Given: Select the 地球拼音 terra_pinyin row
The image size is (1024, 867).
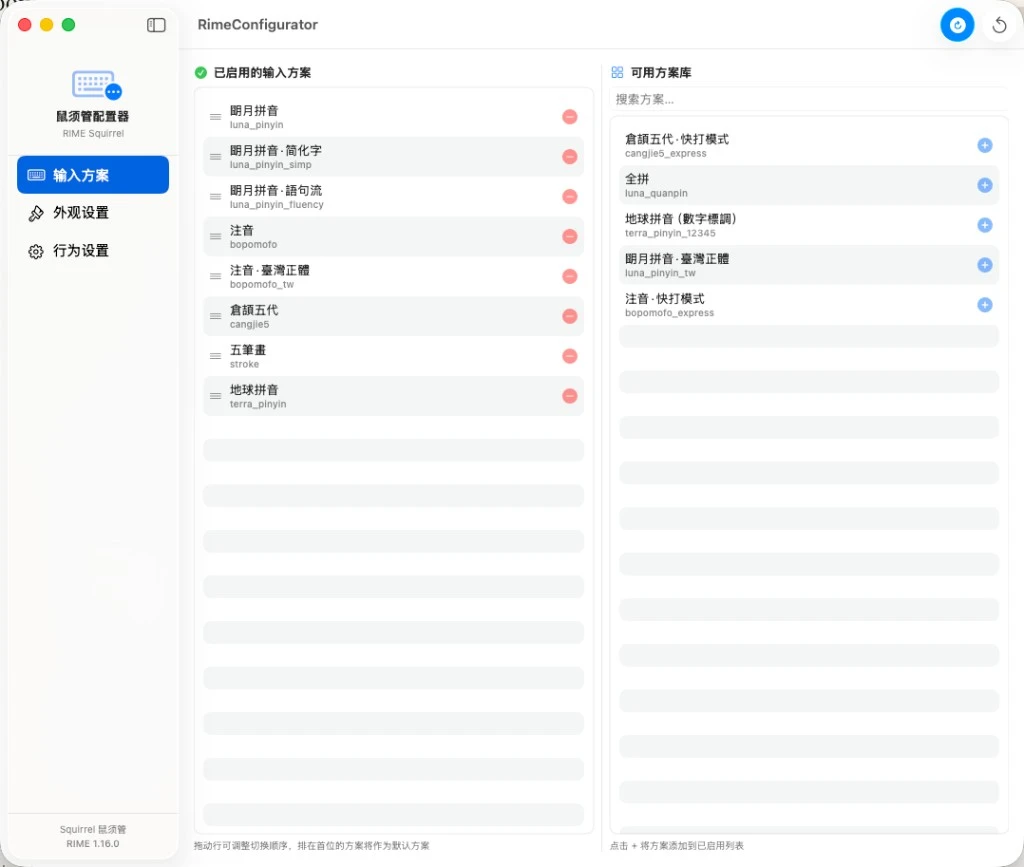Looking at the screenshot, I should click(393, 396).
